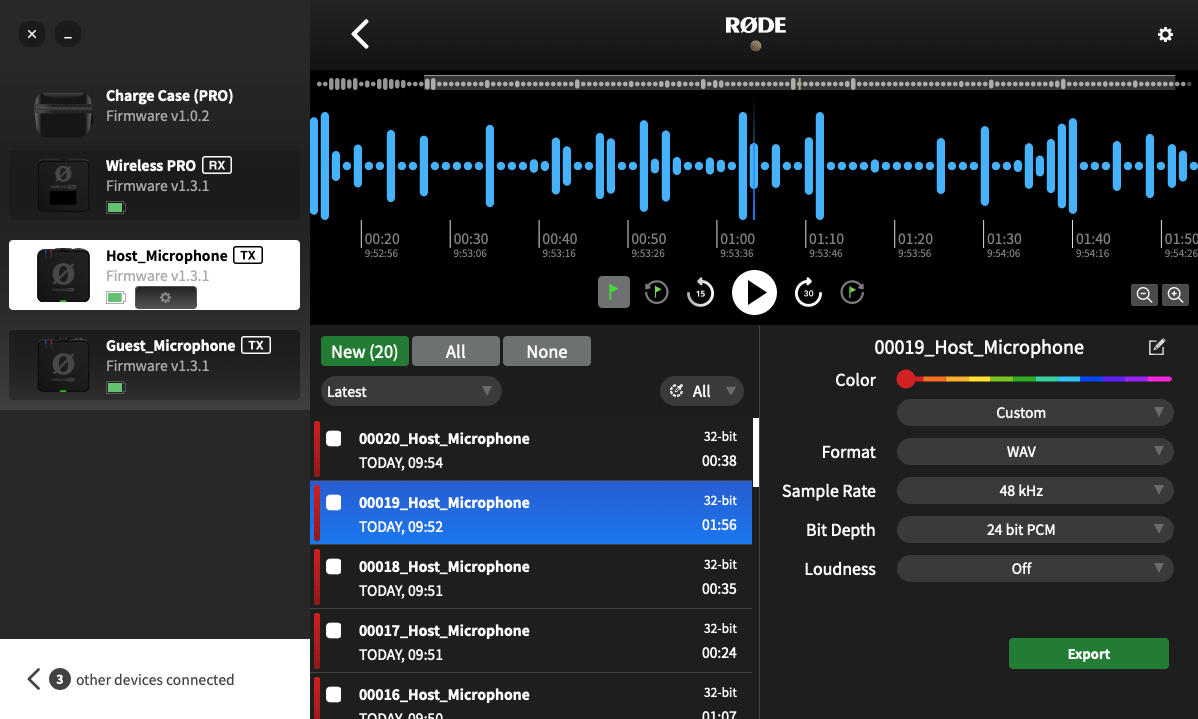The image size is (1198, 719).
Task: Select the Guest_Microphone TX device
Action: coord(154,364)
